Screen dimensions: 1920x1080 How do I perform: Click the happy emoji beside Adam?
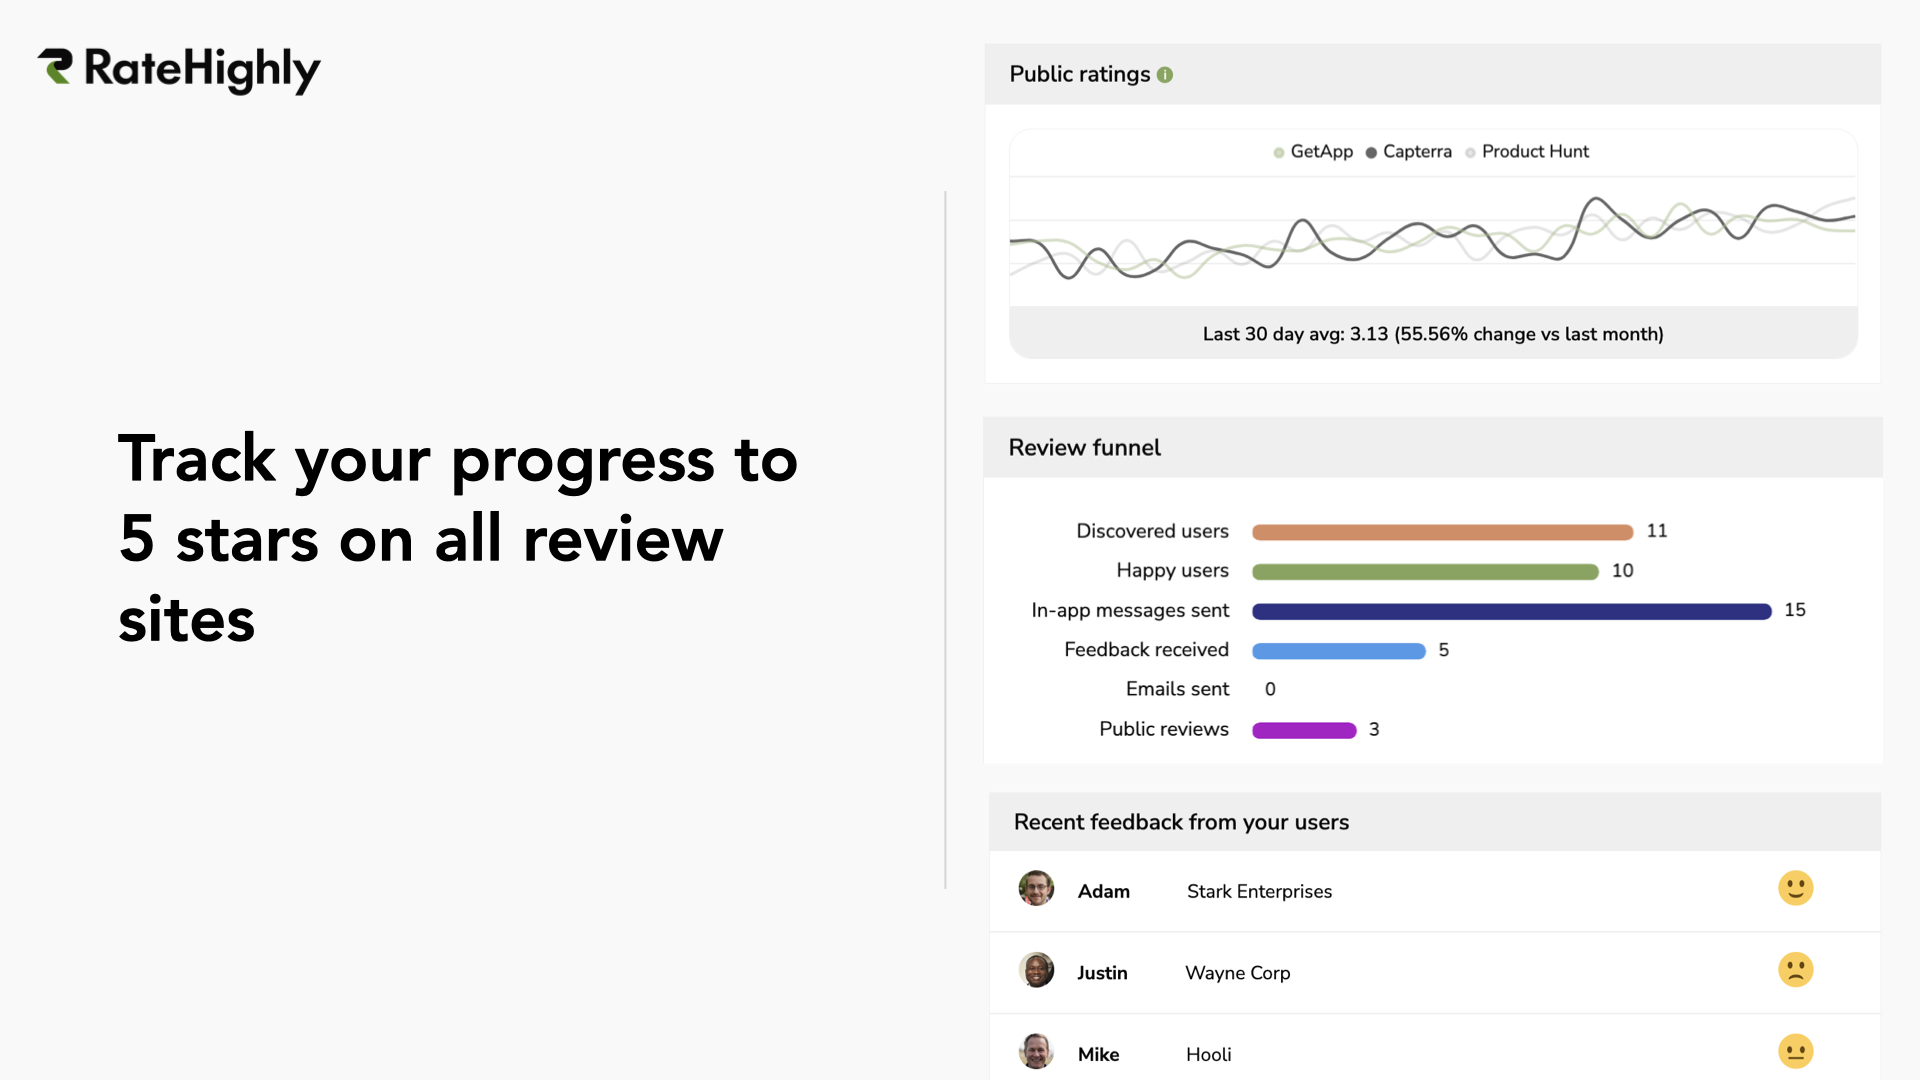click(1795, 887)
